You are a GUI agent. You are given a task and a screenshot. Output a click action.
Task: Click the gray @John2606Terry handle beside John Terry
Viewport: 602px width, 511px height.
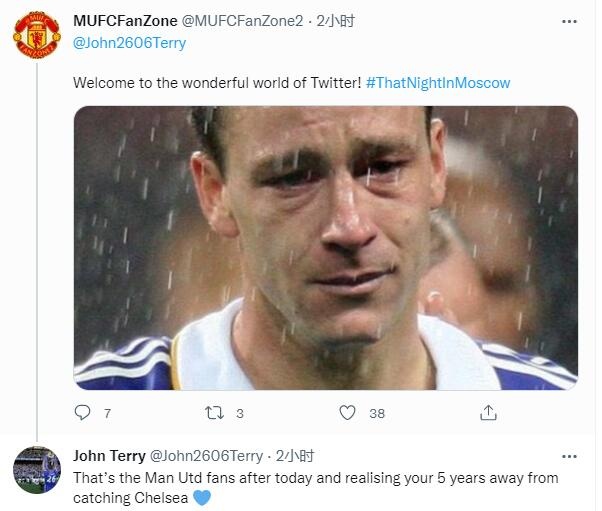pos(207,455)
